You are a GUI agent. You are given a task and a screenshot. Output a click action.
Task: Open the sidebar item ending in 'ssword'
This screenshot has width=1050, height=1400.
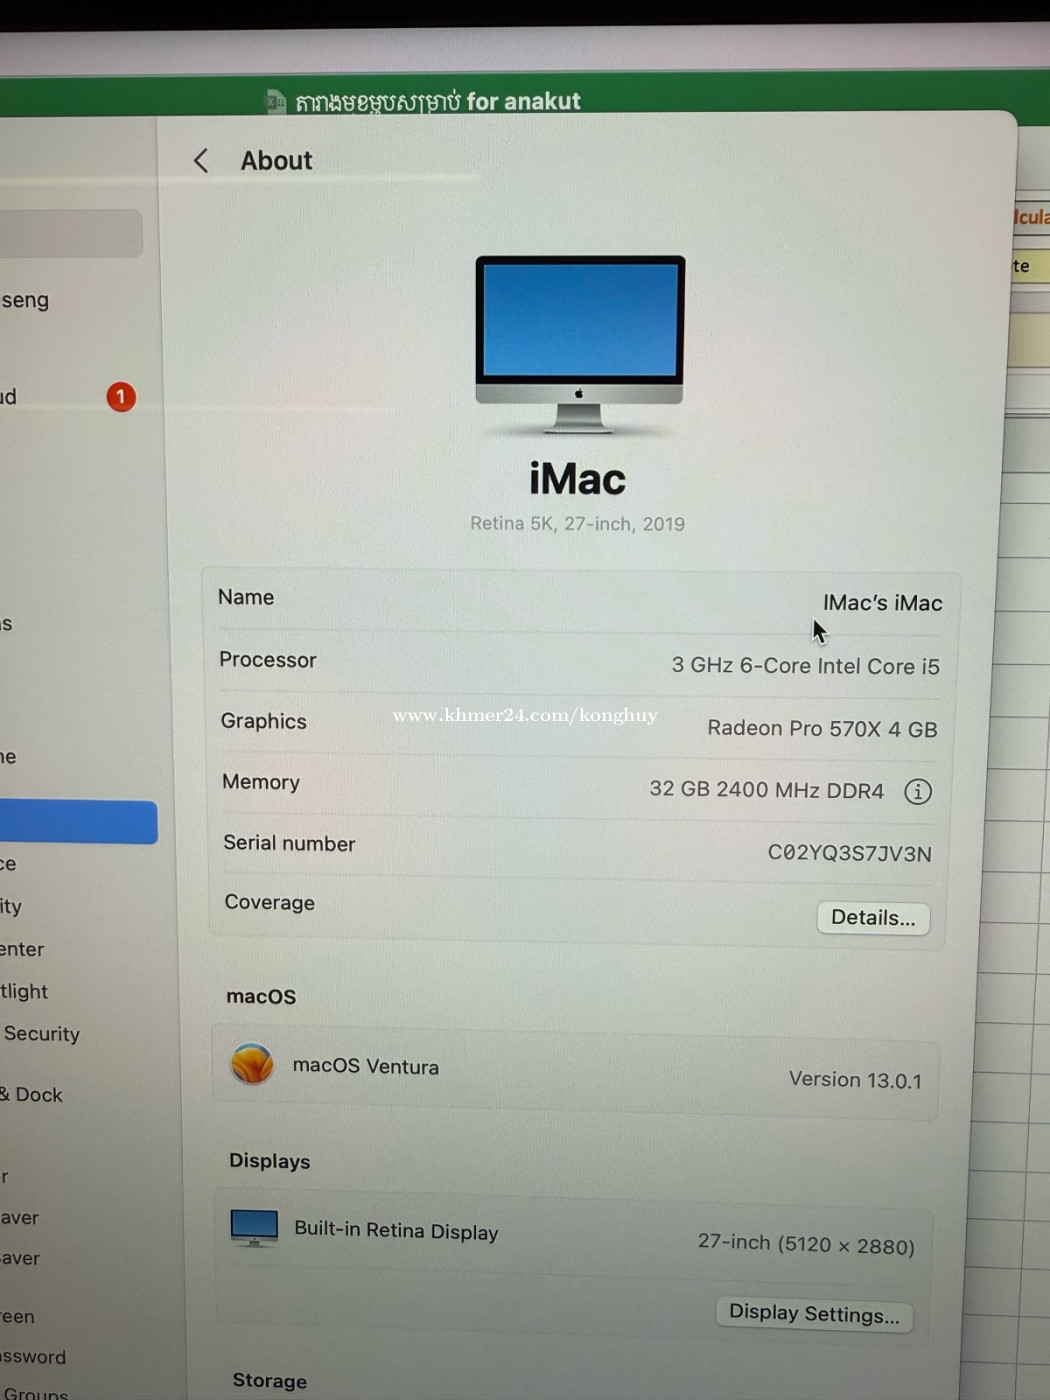(x=33, y=1357)
